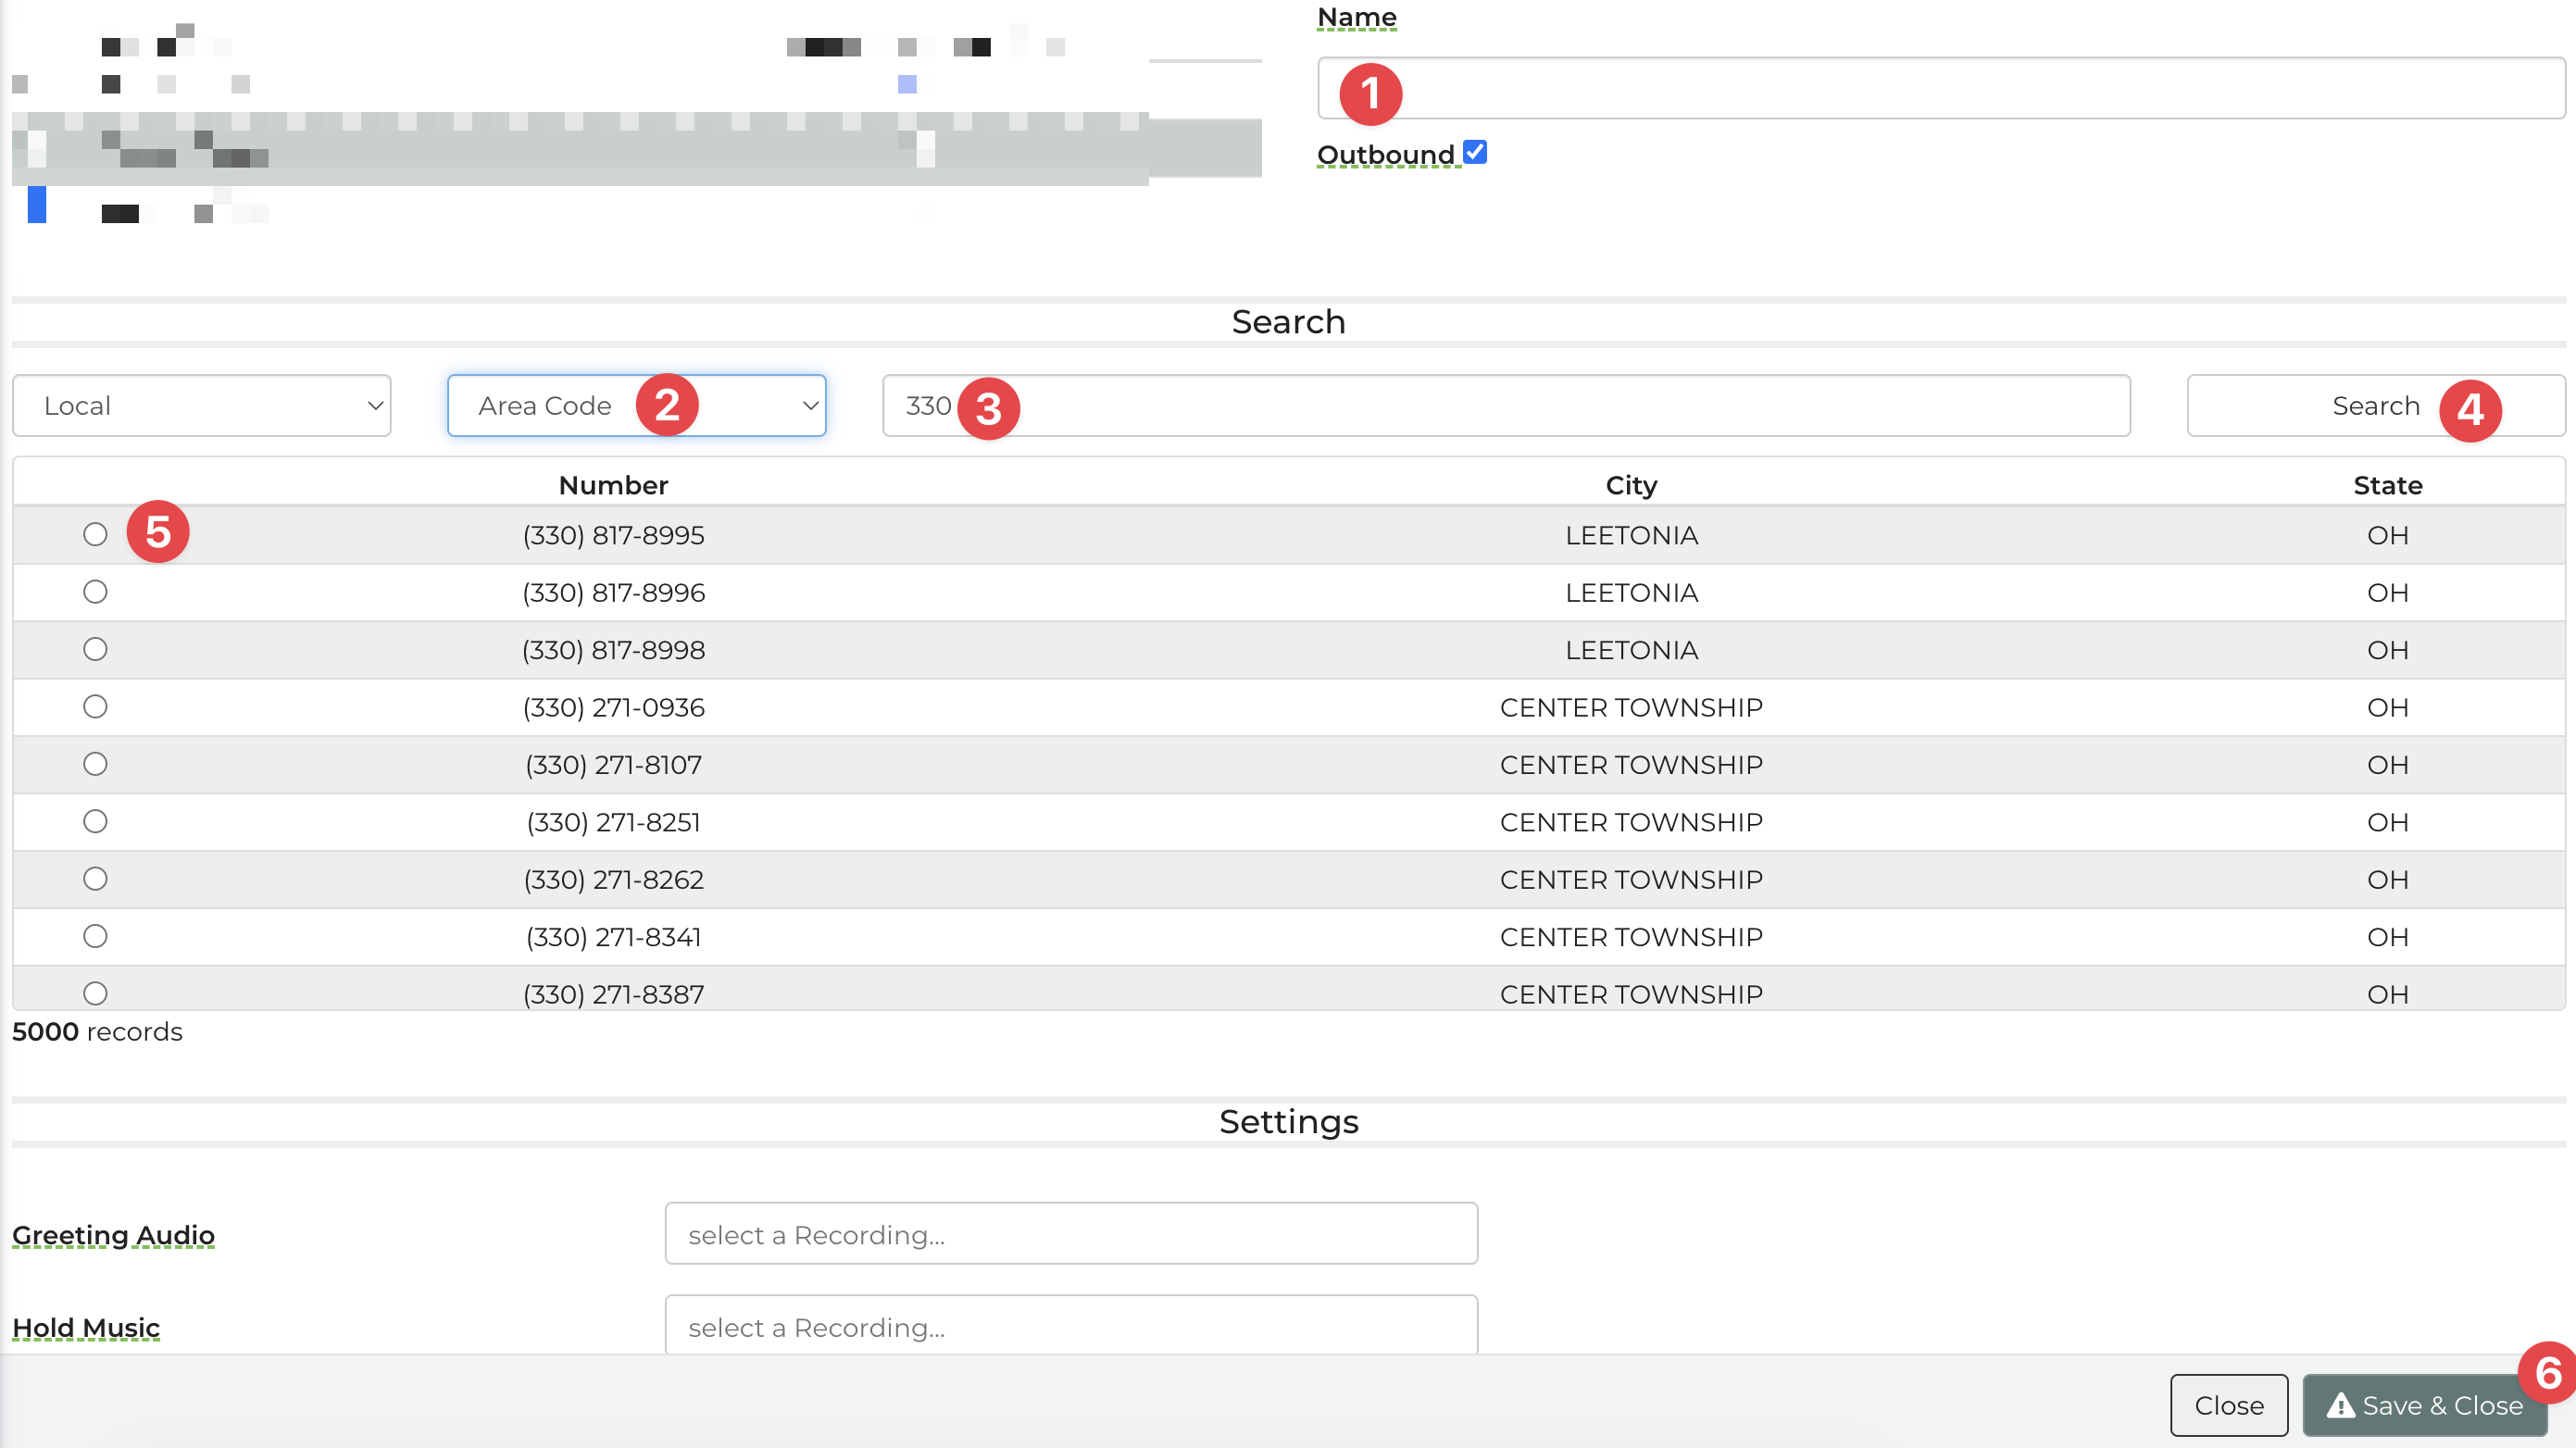Click the Save & Close button

(x=2425, y=1405)
